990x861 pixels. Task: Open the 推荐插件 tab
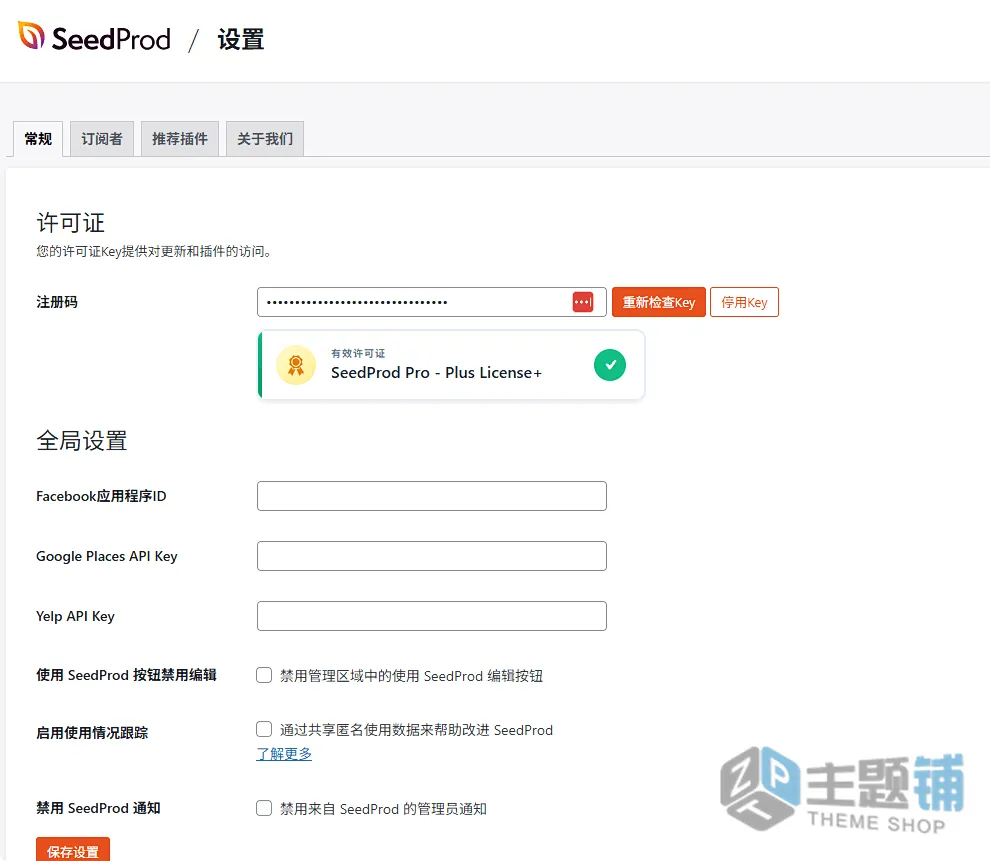[x=180, y=139]
